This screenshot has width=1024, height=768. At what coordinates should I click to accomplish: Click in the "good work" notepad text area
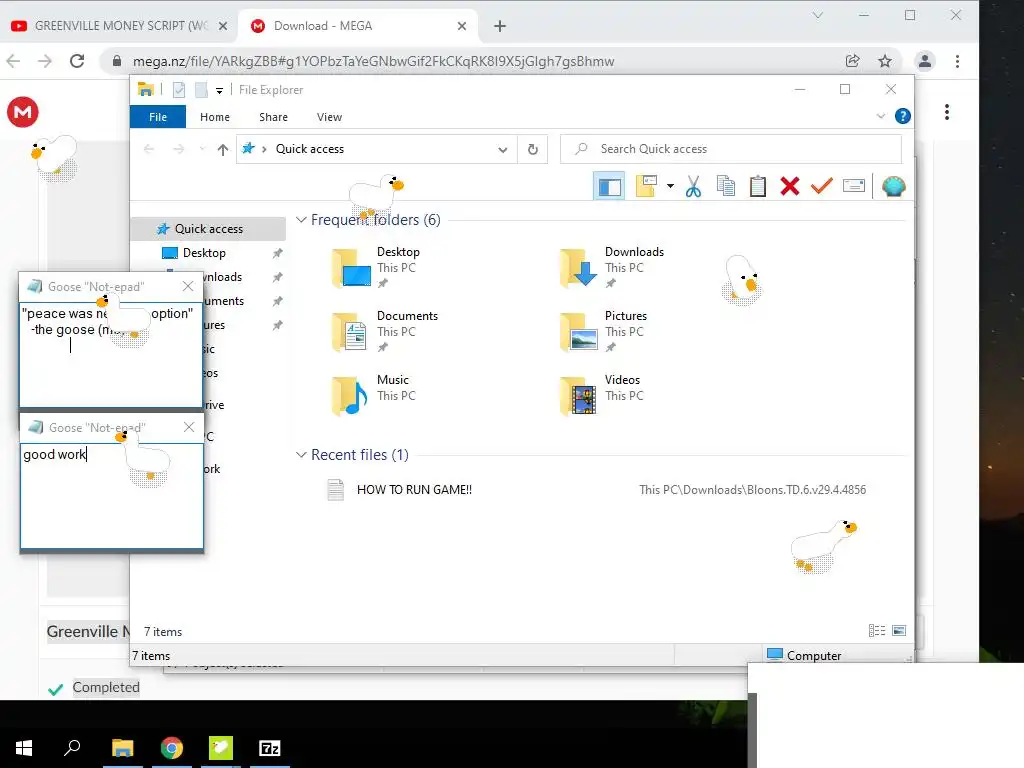[112, 496]
